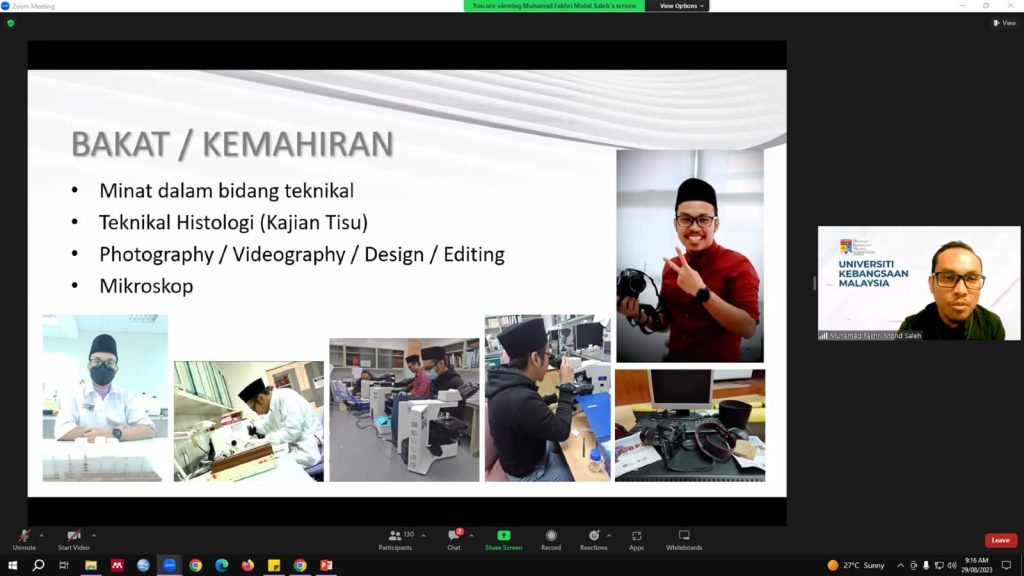Open the Chat panel
1024x576 pixels.
(x=454, y=538)
